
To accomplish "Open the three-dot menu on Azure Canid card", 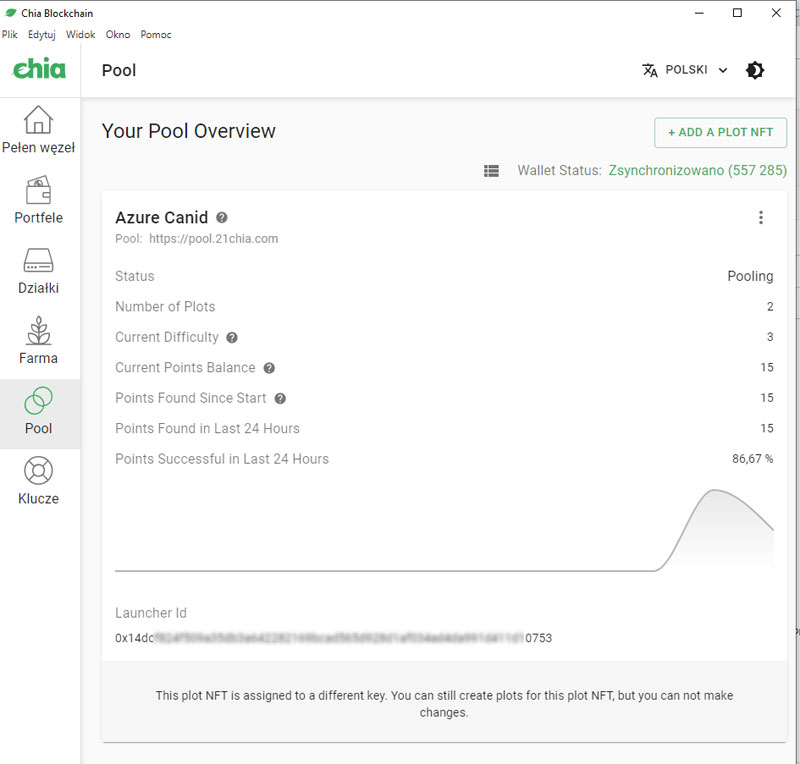I will [x=761, y=217].
